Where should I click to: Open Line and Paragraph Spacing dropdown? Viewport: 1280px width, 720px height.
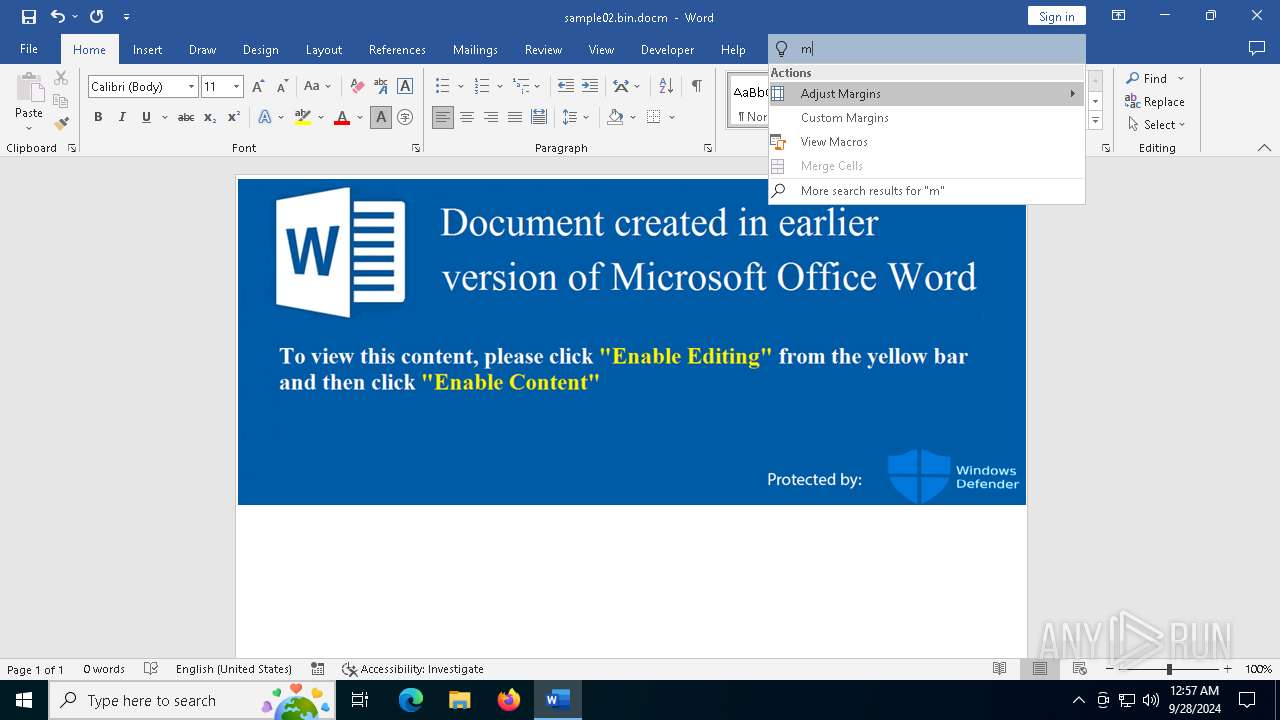[575, 117]
